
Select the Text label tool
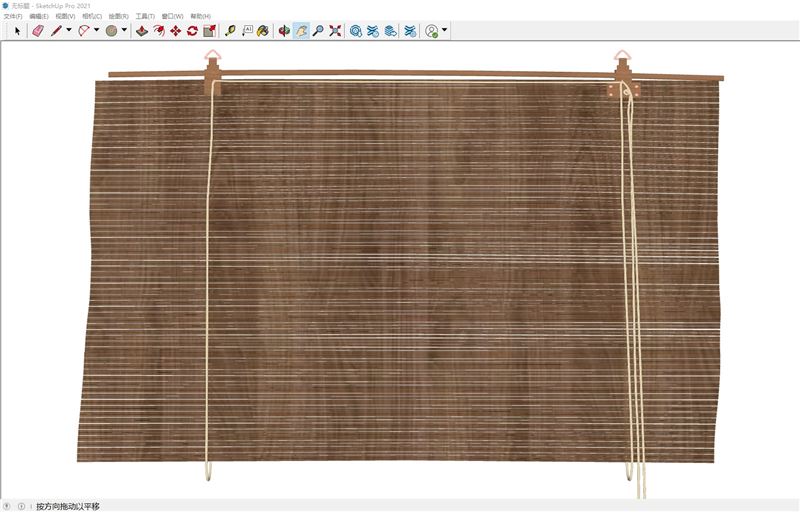[x=247, y=31]
